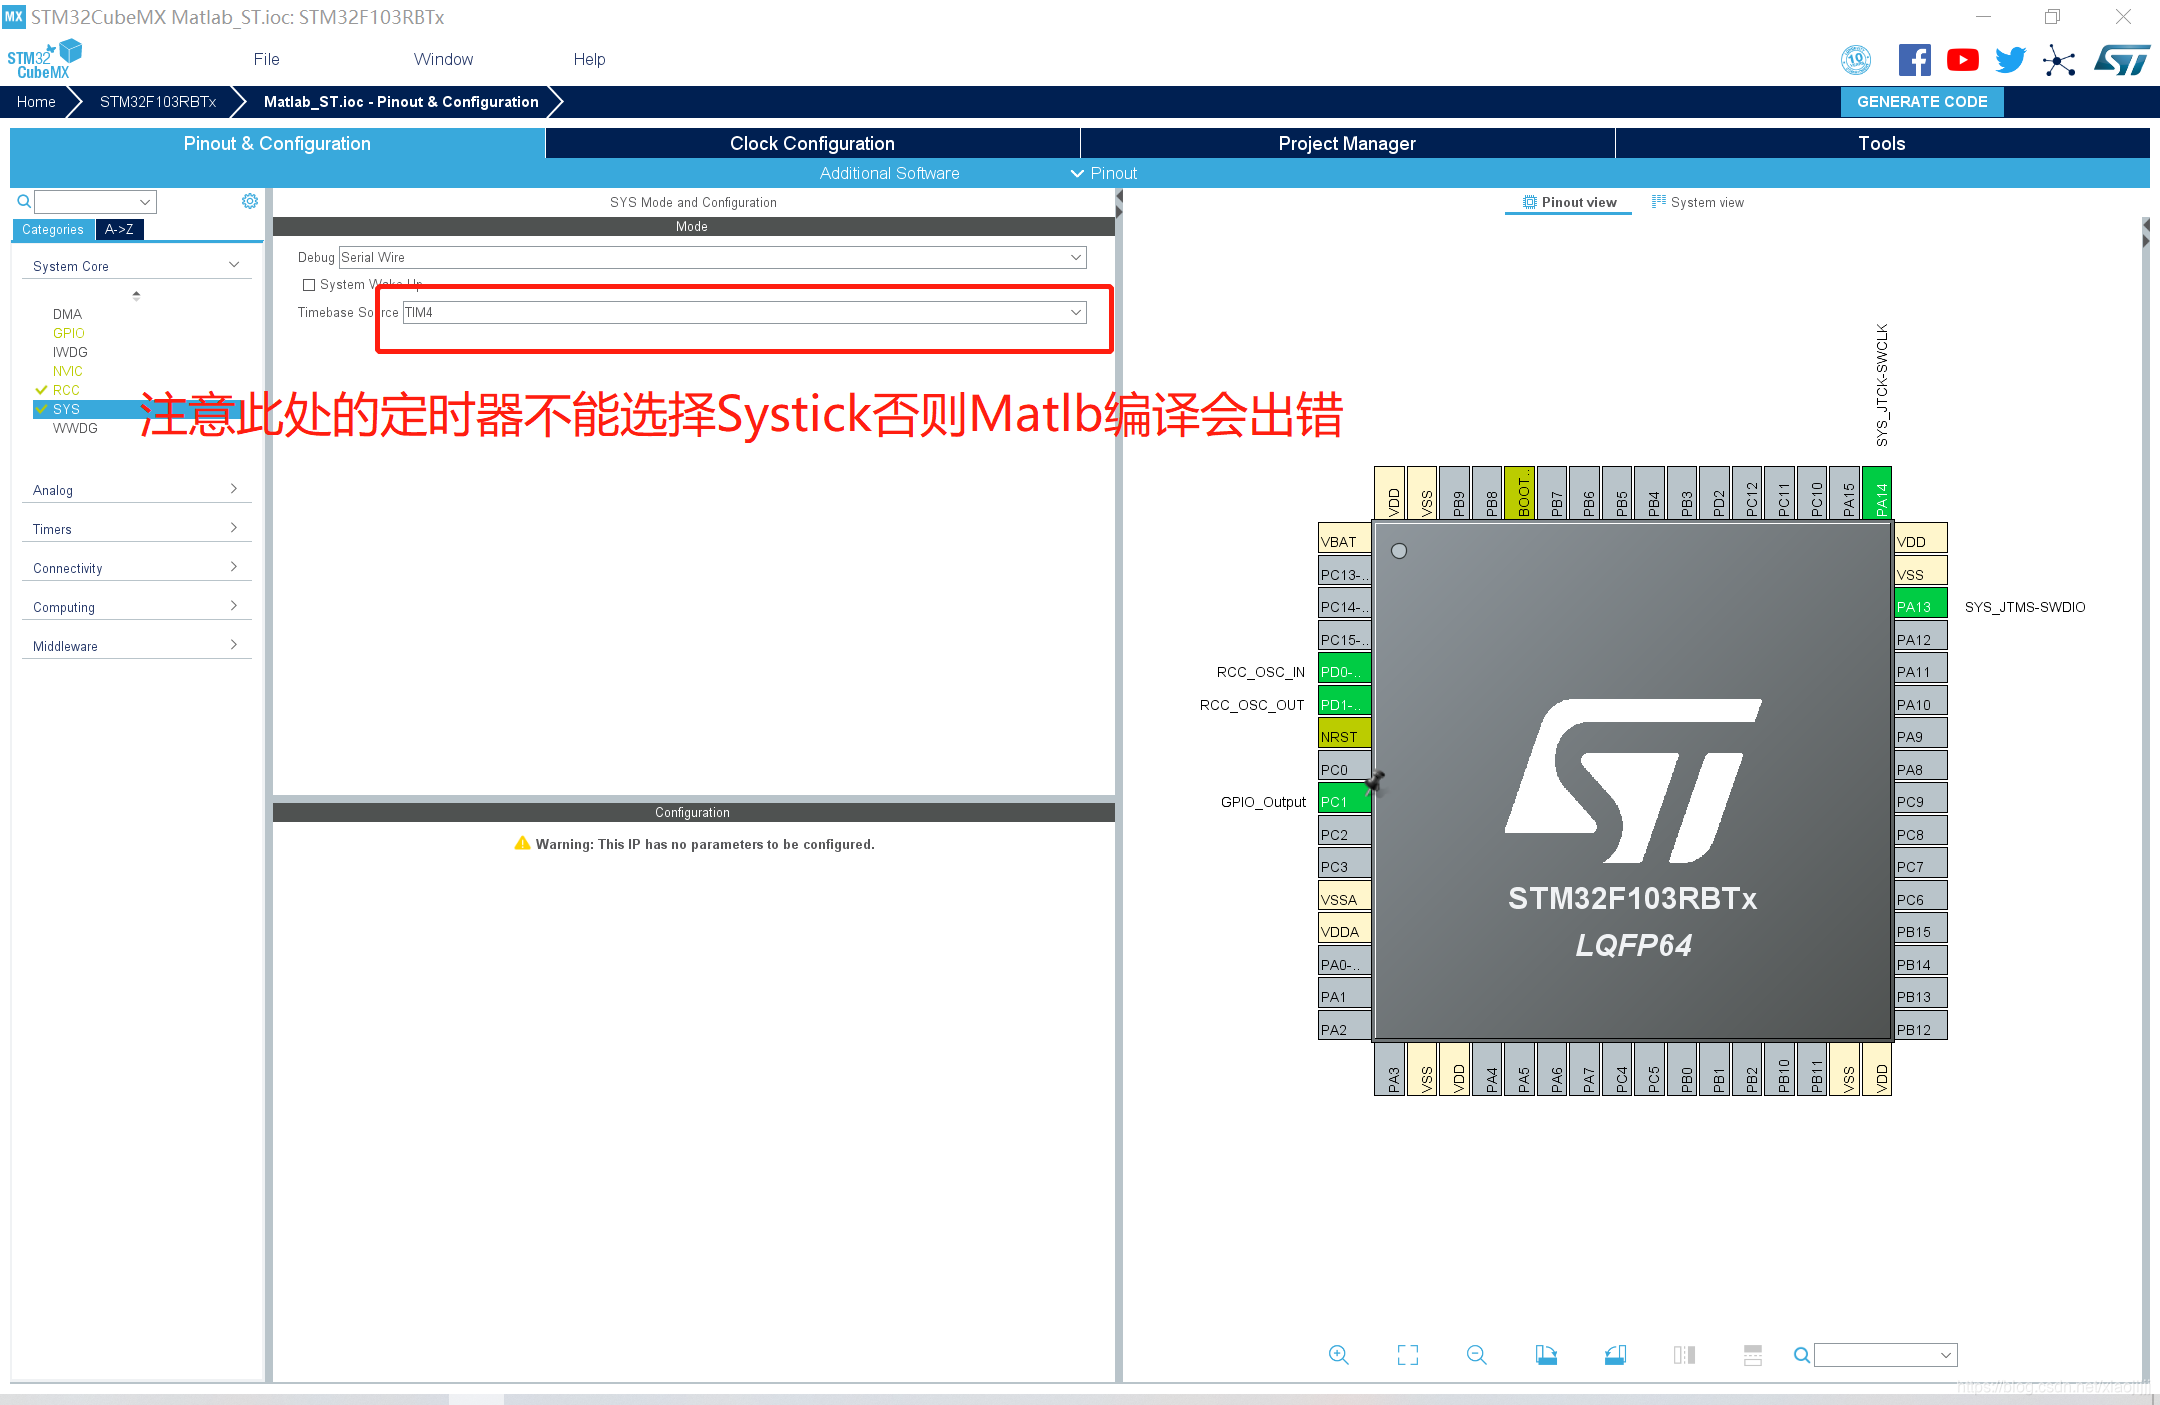Zoom out of the pinout view

tap(1477, 1355)
